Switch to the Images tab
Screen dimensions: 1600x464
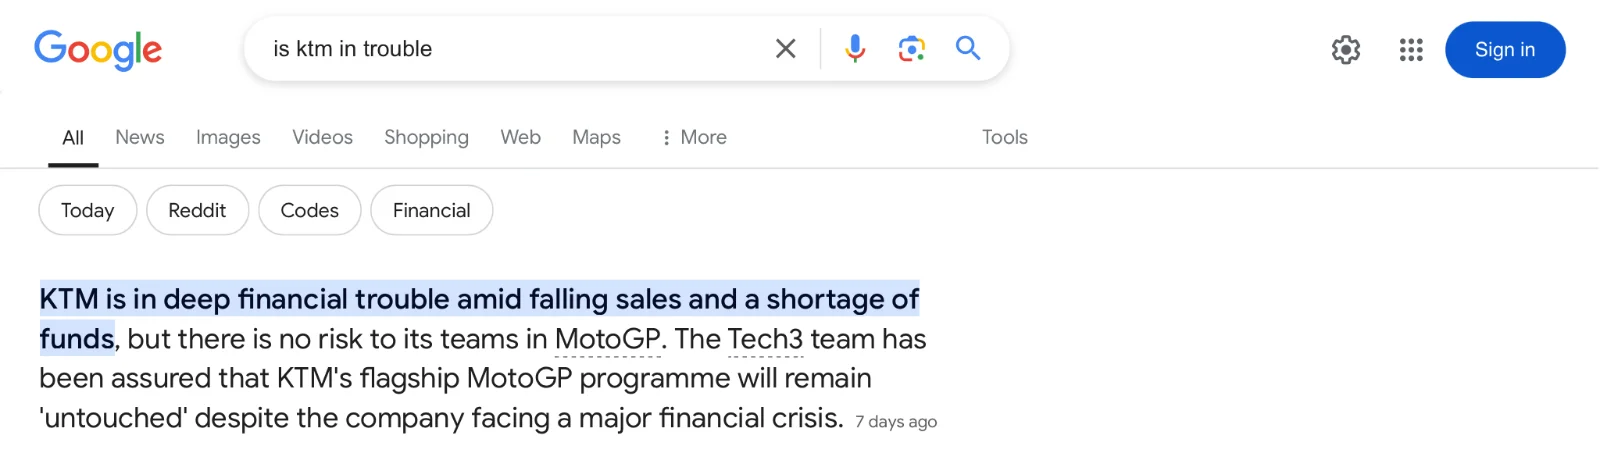(228, 137)
